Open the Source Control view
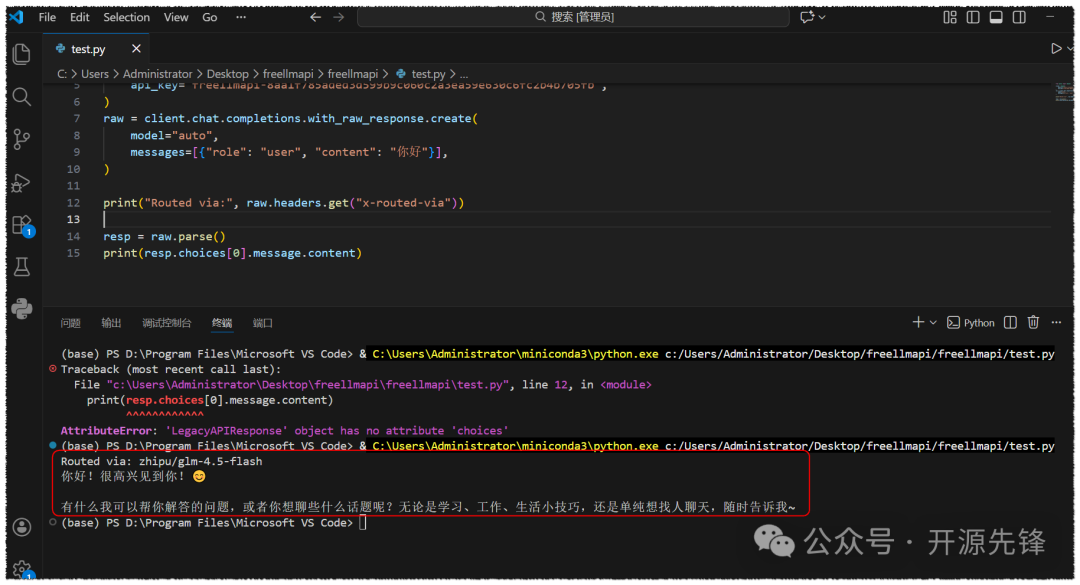The height and width of the screenshot is (585, 1080). click(21, 139)
